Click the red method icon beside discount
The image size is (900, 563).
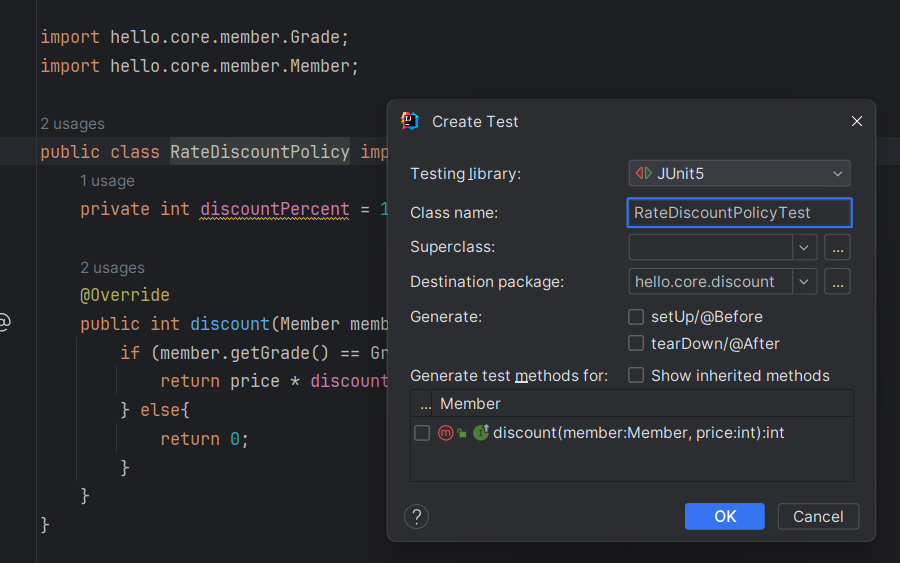[x=446, y=433]
